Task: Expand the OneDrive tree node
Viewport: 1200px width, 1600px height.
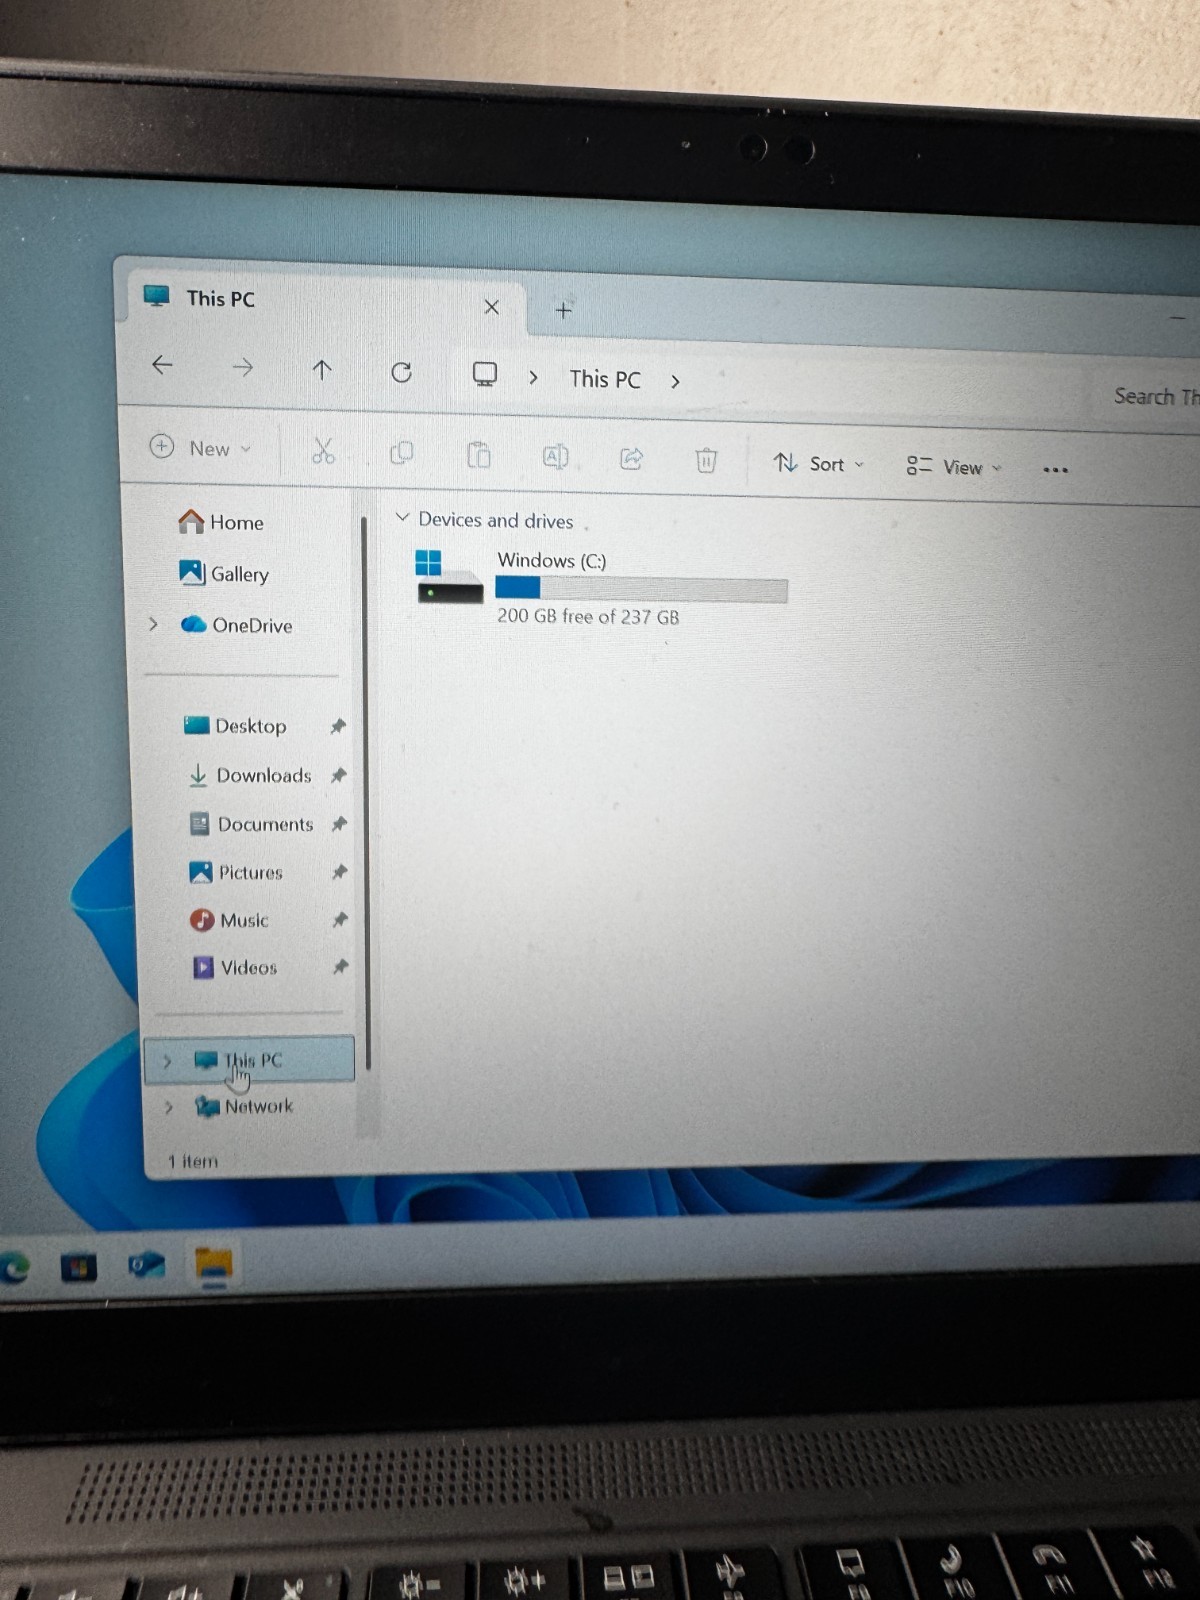Action: (x=153, y=624)
